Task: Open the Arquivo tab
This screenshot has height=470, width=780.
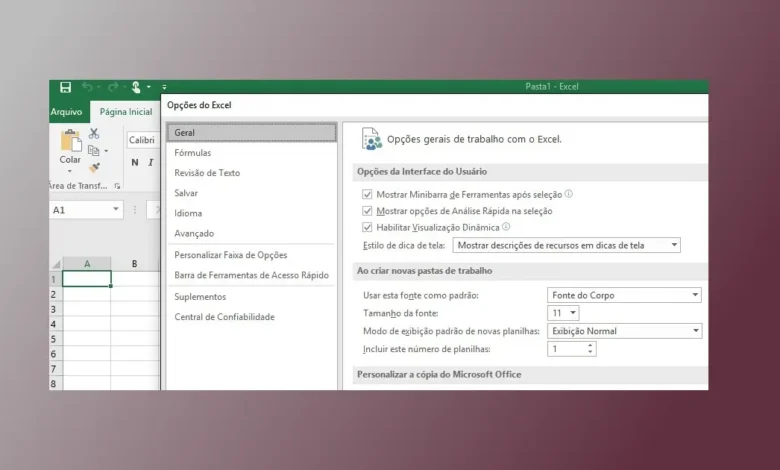Action: [67, 111]
